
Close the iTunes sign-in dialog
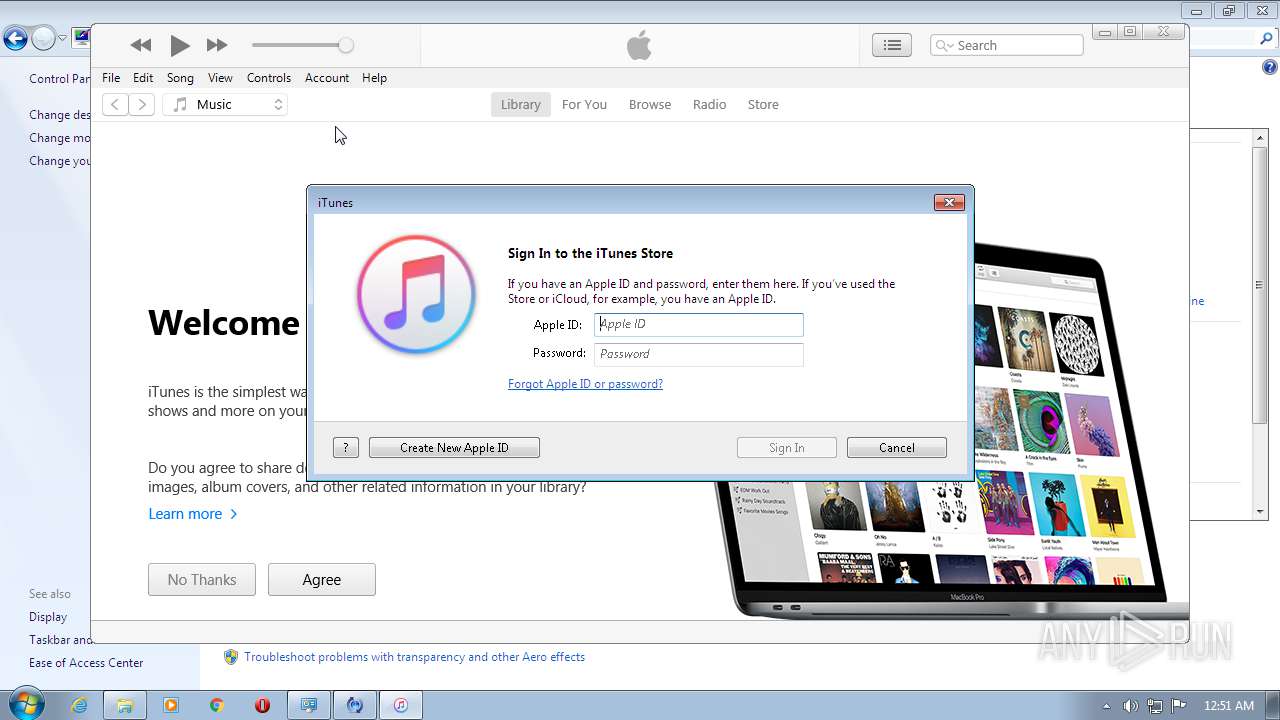click(949, 202)
